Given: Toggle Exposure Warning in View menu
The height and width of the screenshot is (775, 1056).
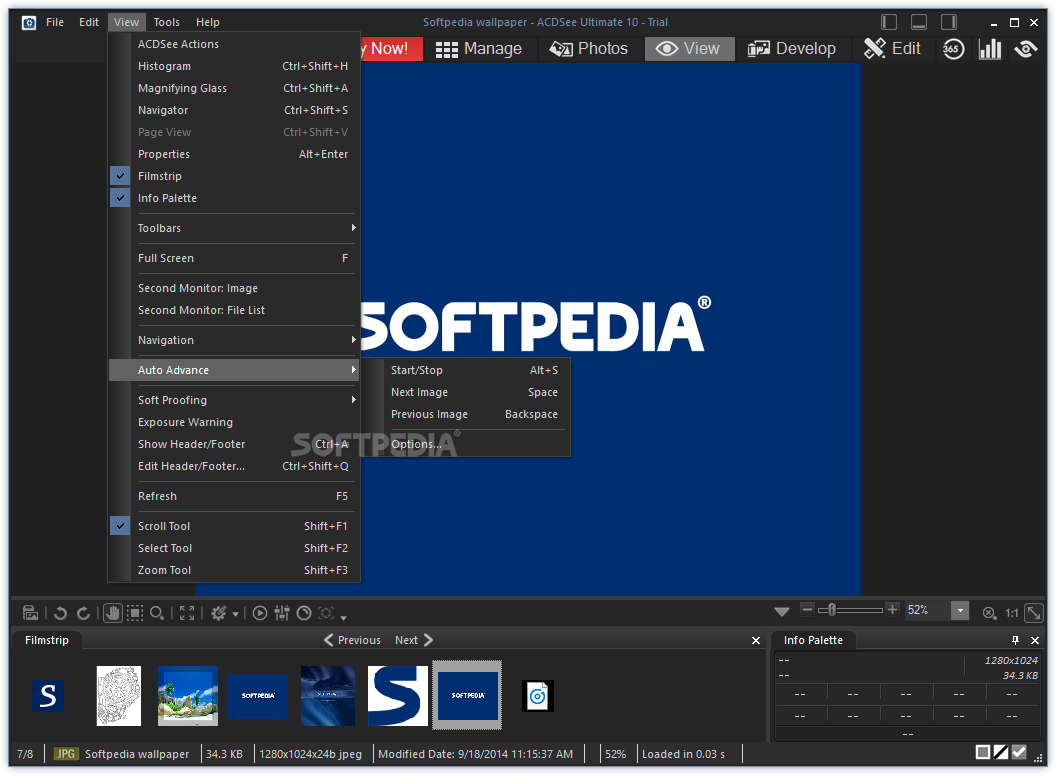Looking at the screenshot, I should (x=233, y=422).
